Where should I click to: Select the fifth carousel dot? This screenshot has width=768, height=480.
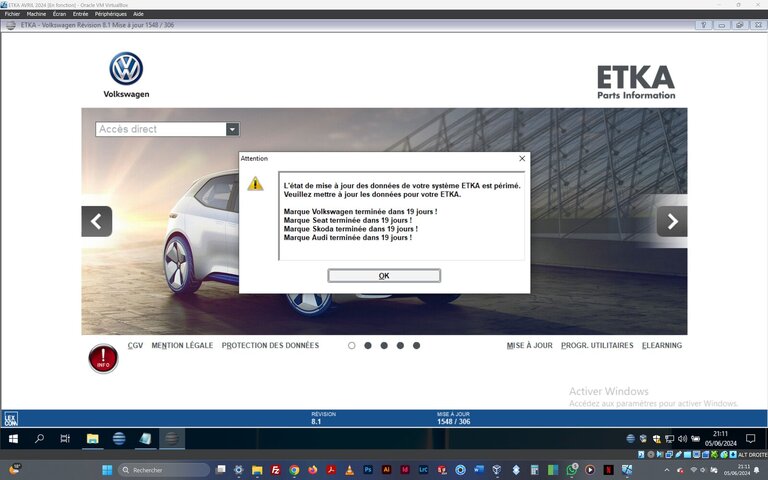point(416,346)
